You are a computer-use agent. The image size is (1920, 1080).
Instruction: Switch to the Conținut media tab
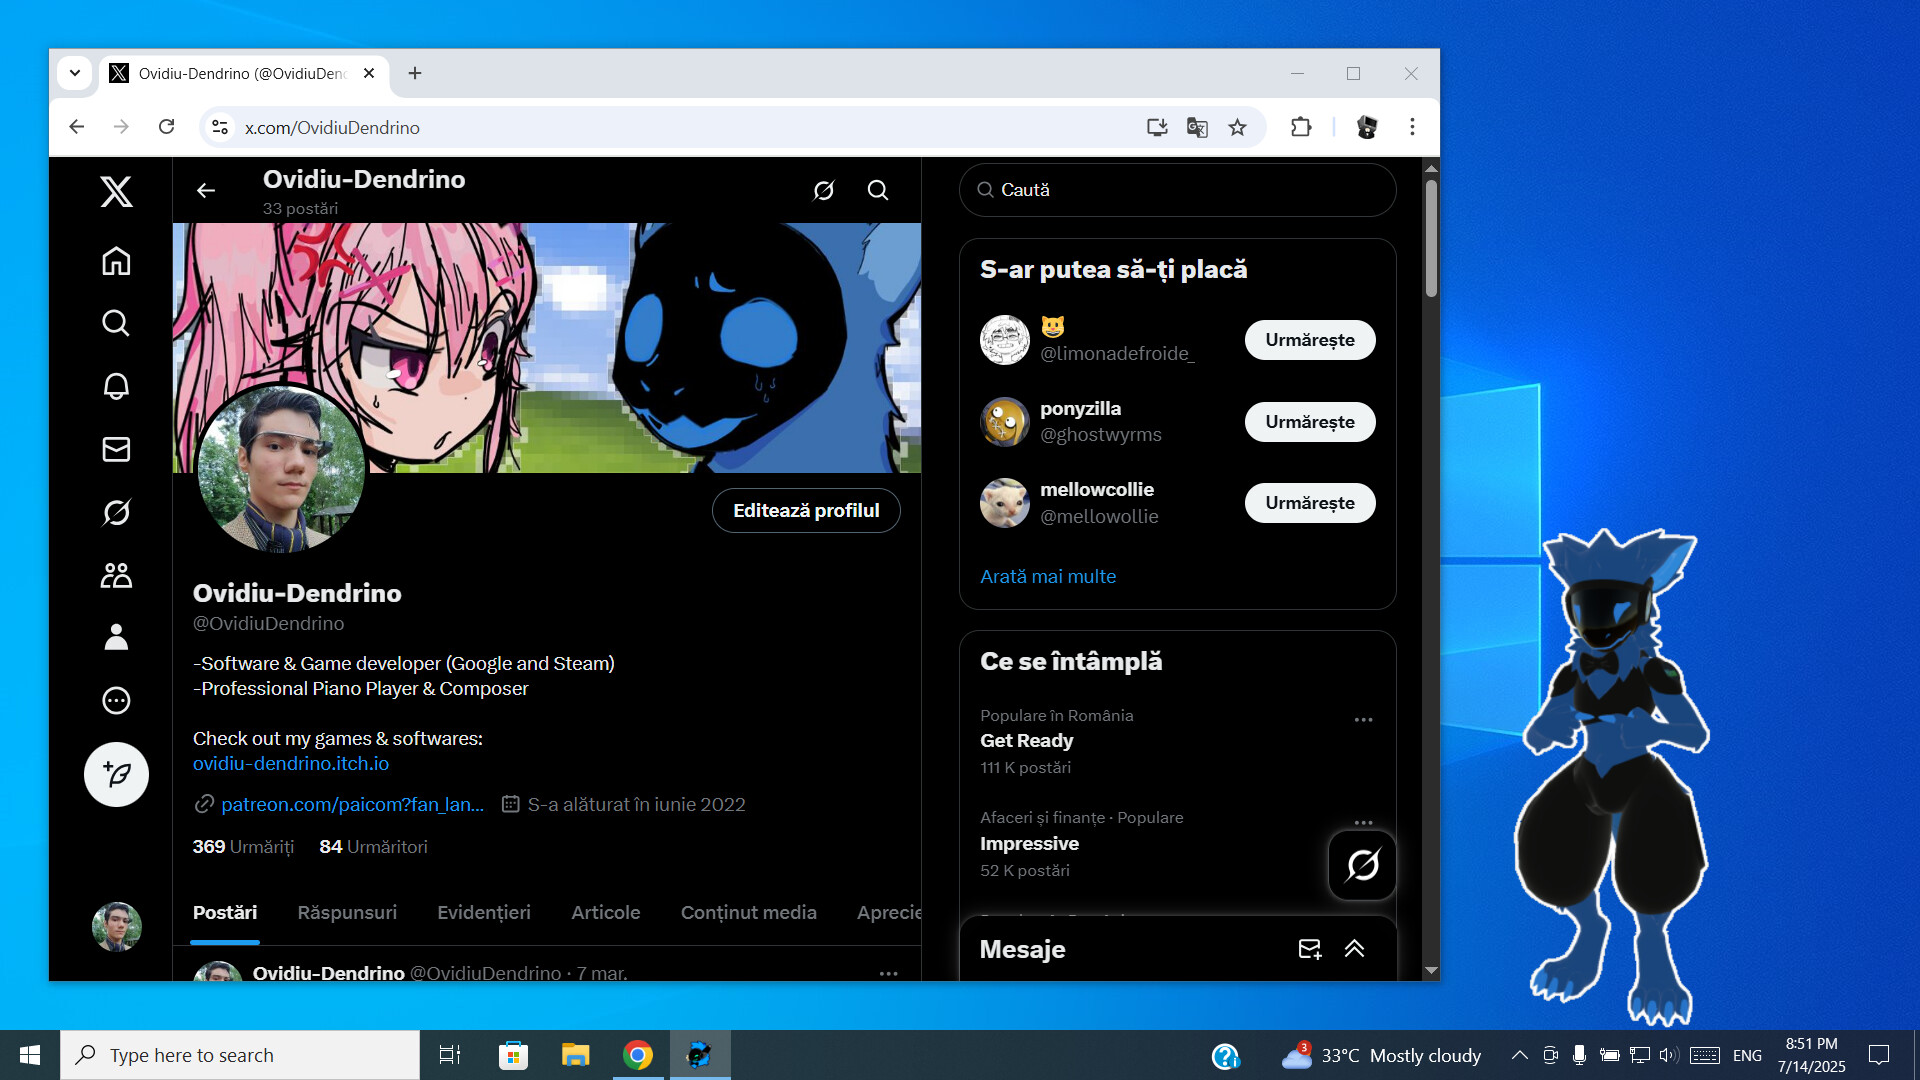click(748, 912)
